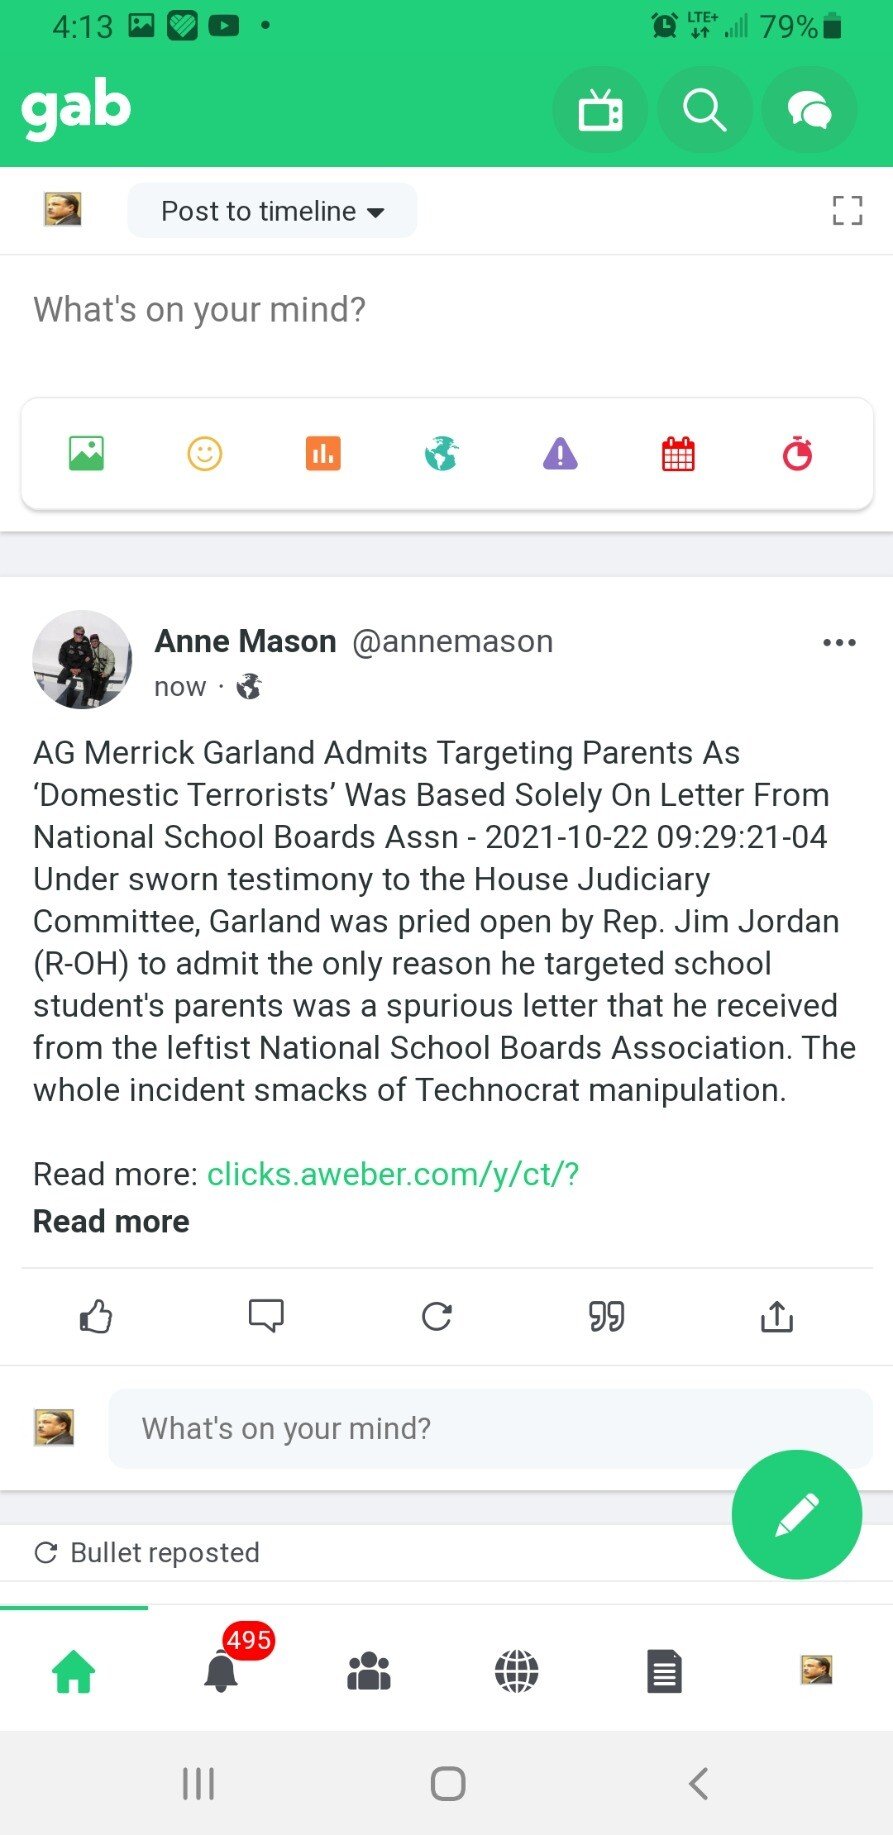
Task: Open the chat messages icon
Action: click(809, 110)
